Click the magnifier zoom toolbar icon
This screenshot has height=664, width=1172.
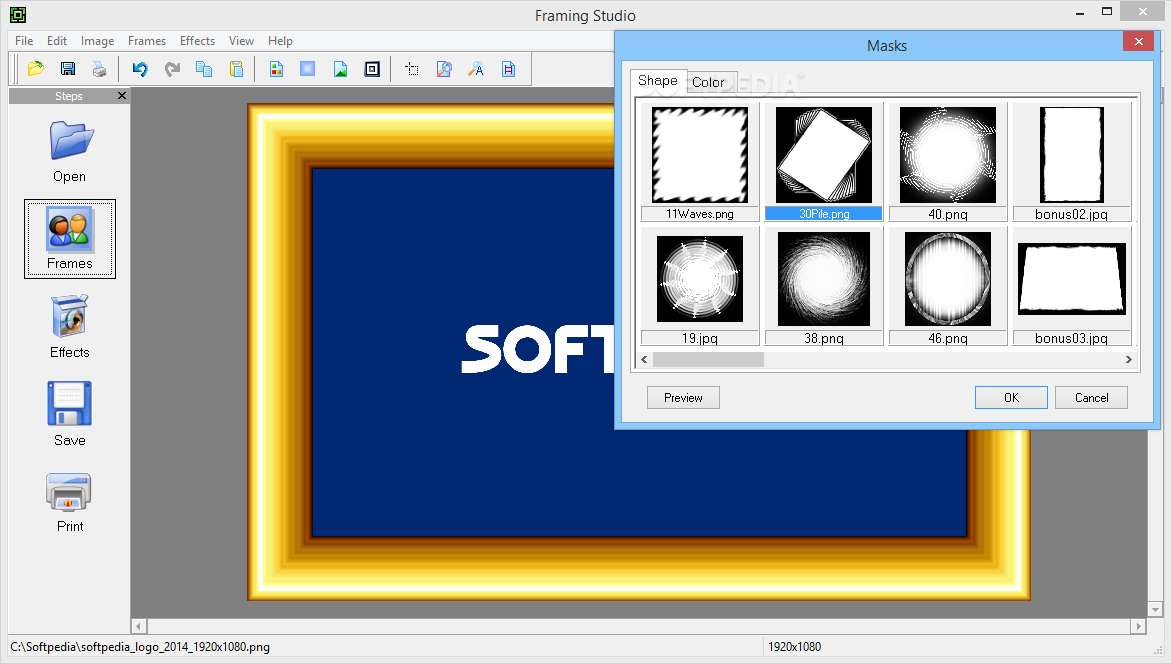pos(444,70)
